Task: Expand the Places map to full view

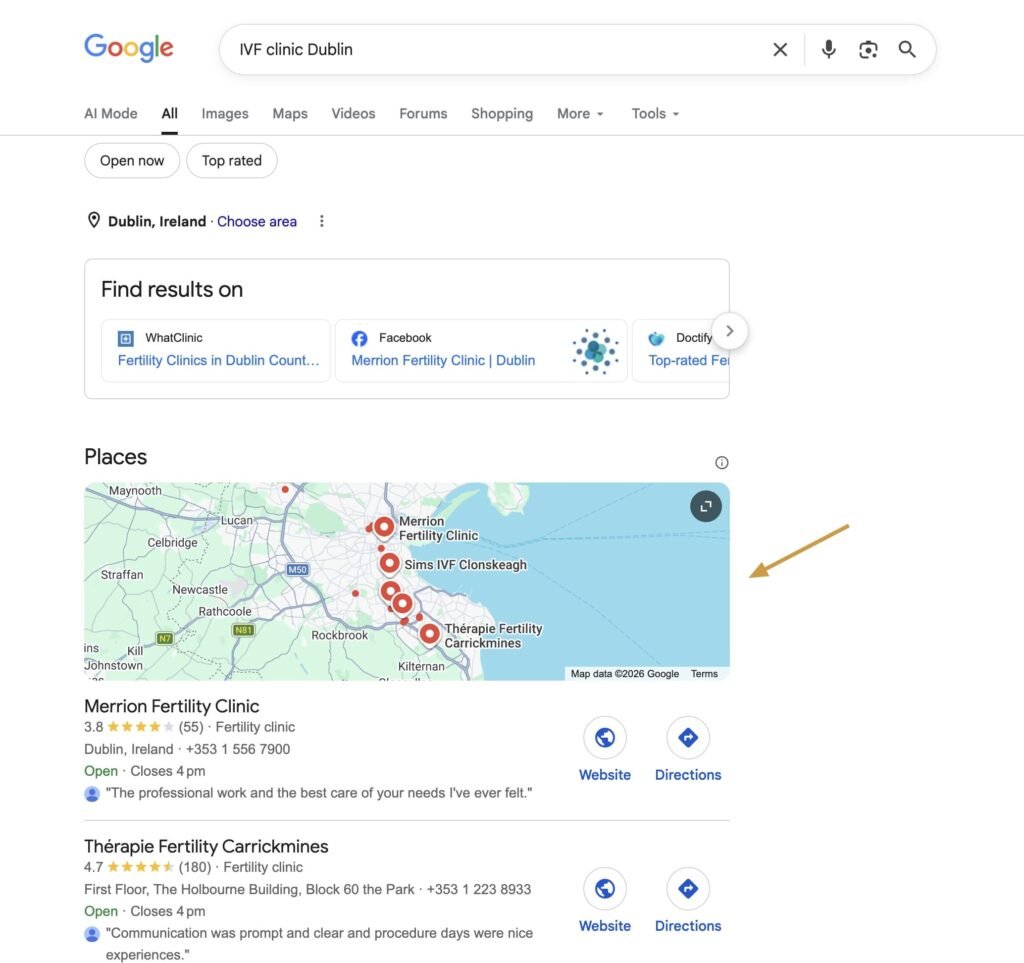Action: click(706, 506)
